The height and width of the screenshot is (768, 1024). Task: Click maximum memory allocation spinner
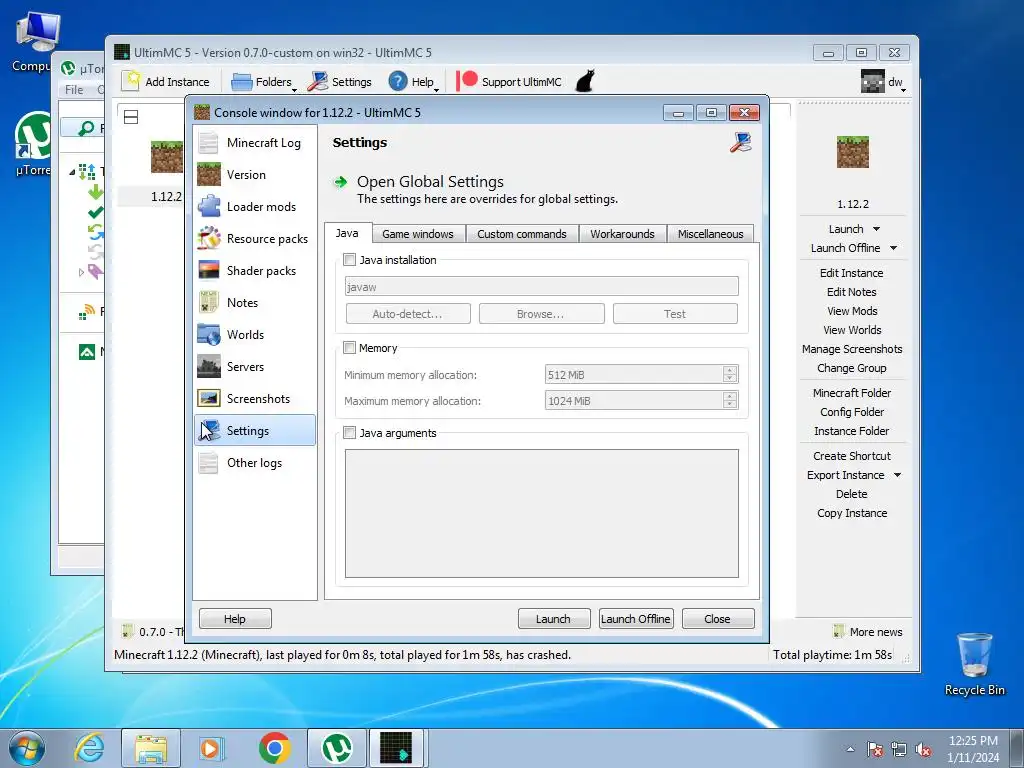[x=730, y=400]
